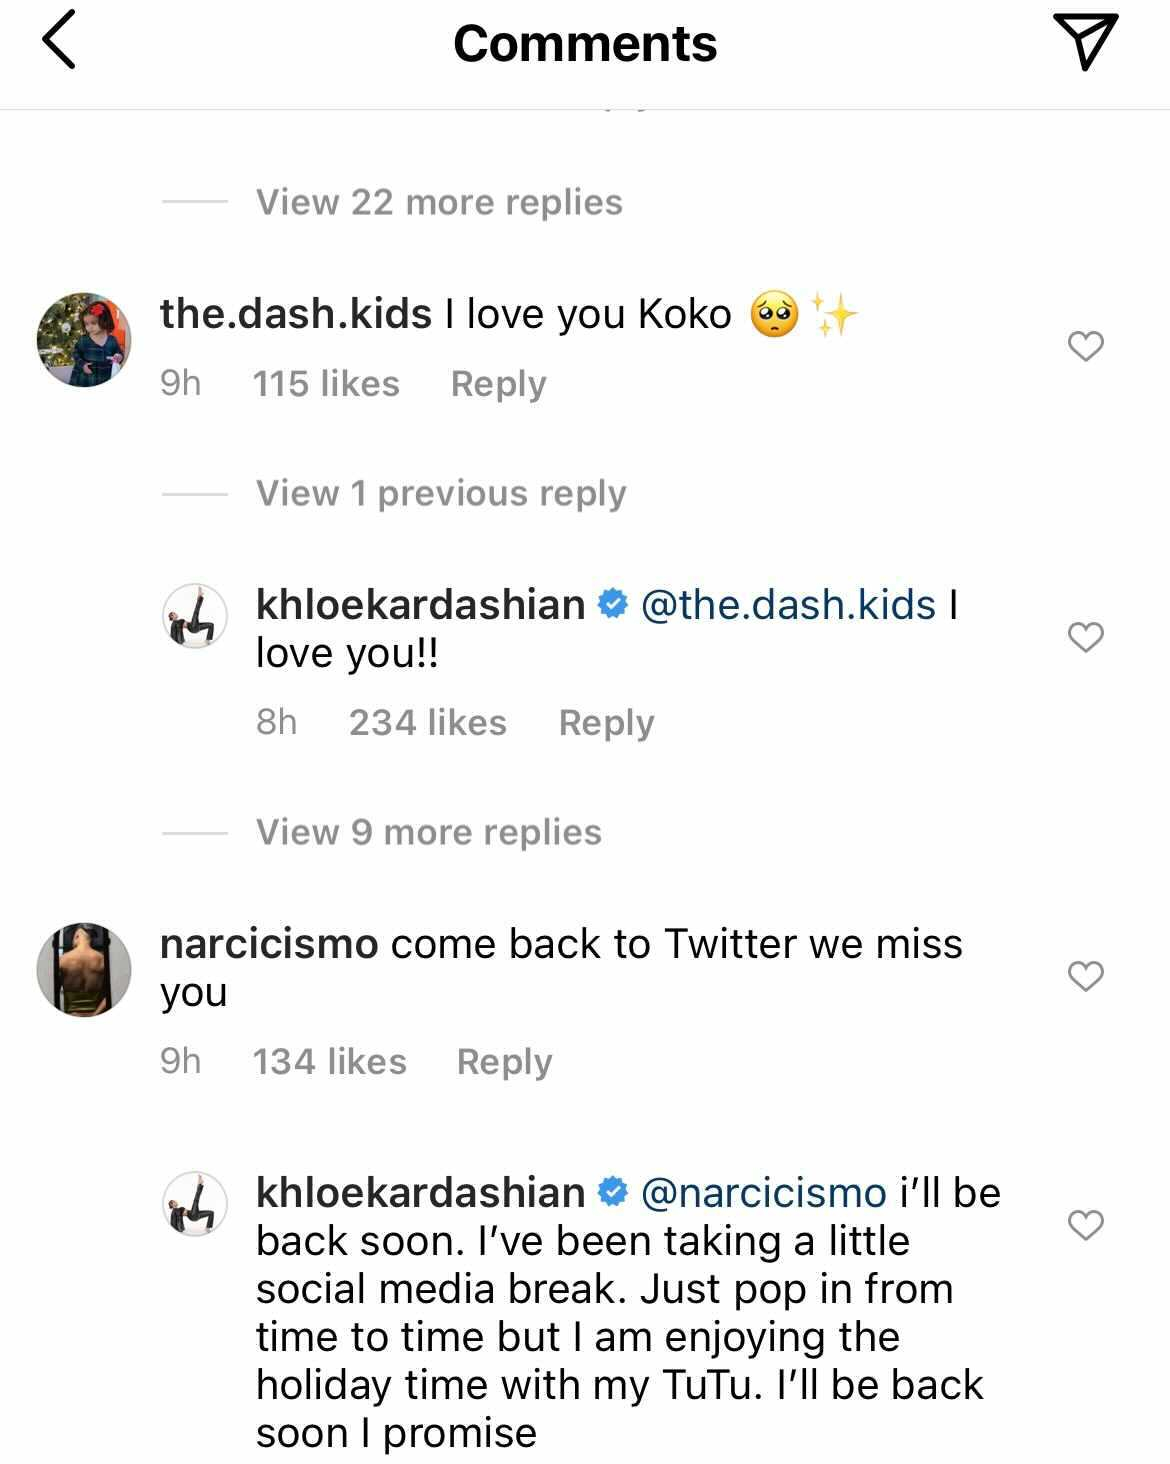This screenshot has width=1170, height=1464.
Task: Expand View 22 more replies
Action: [439, 202]
